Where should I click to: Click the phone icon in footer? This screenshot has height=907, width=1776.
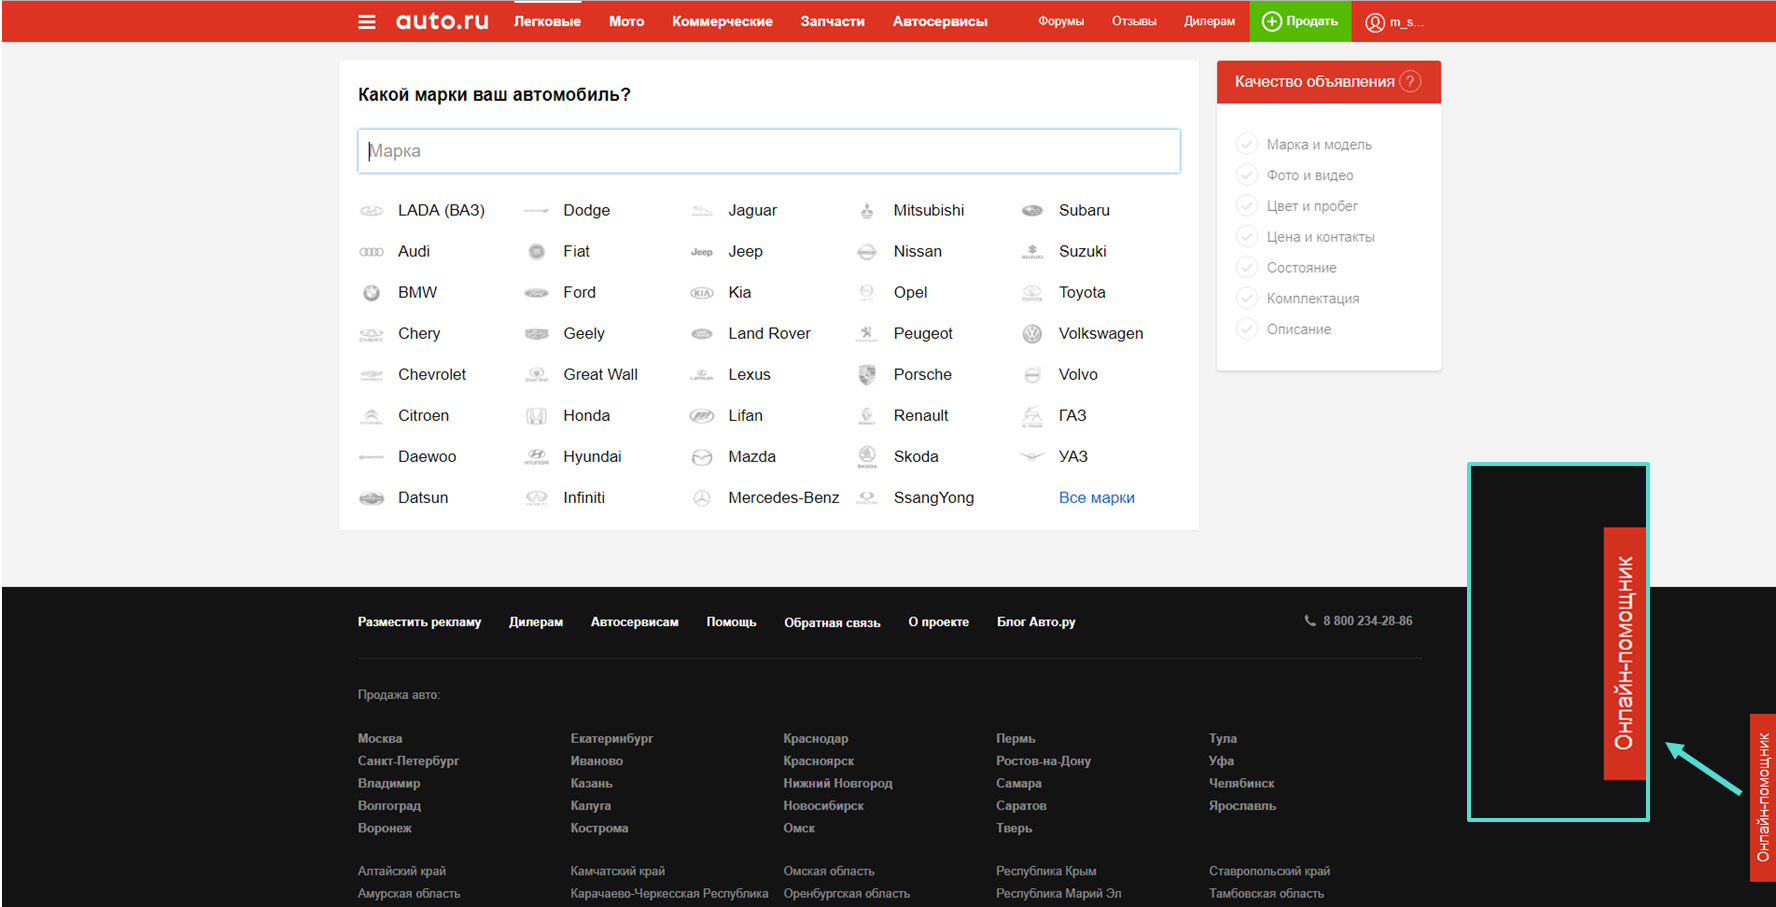click(x=1310, y=621)
